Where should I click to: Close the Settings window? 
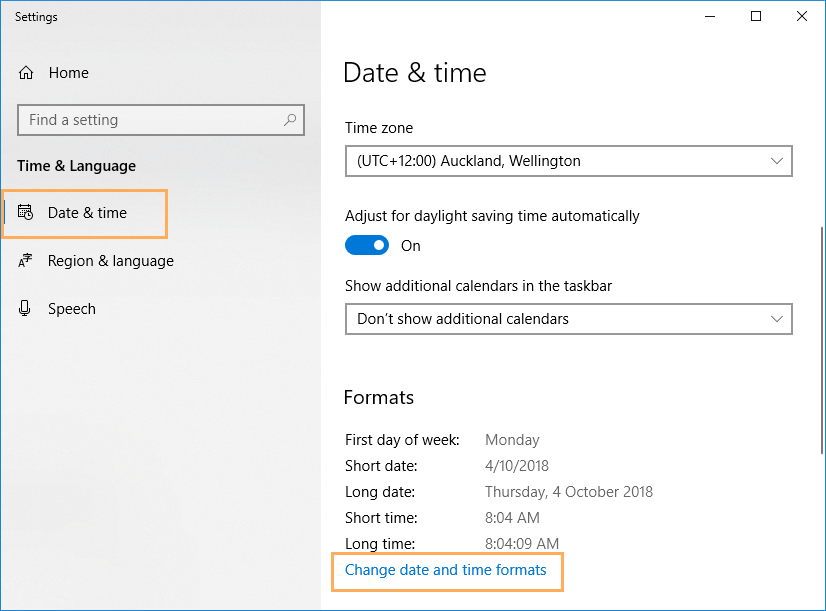(x=802, y=16)
